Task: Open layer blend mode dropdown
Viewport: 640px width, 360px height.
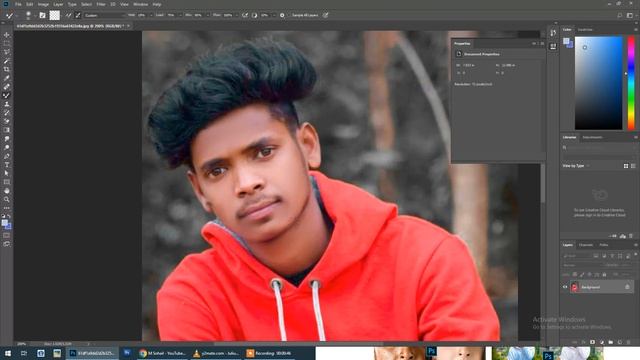Action: click(x=580, y=265)
